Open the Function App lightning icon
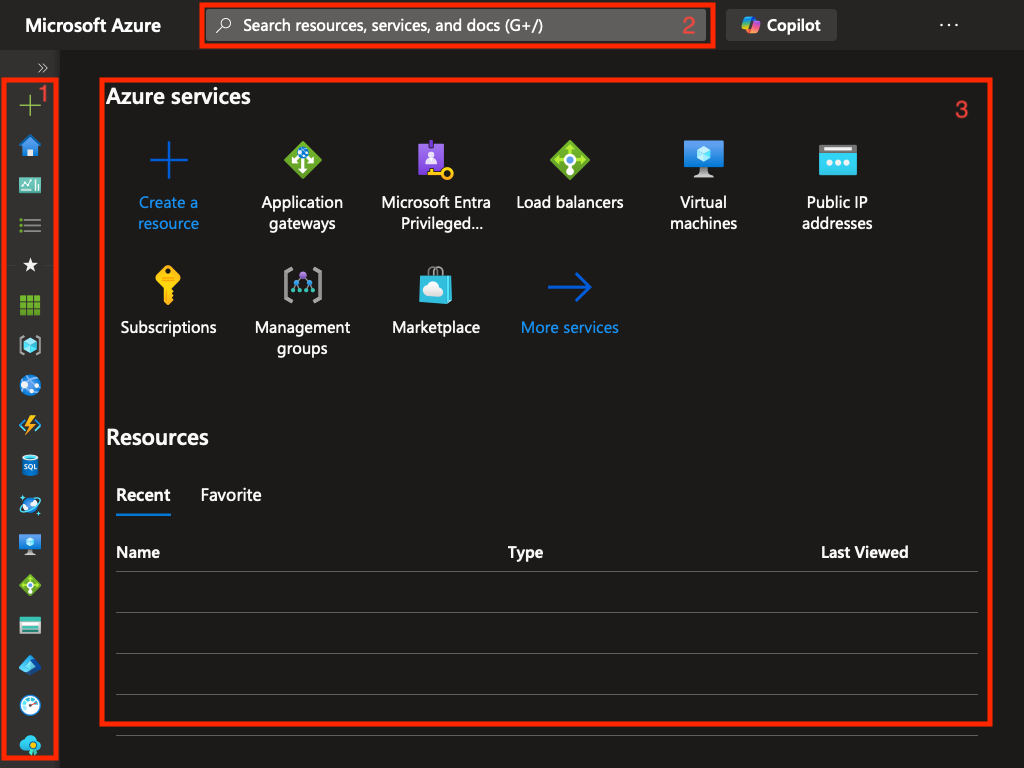Viewport: 1024px width, 768px height. [x=29, y=425]
